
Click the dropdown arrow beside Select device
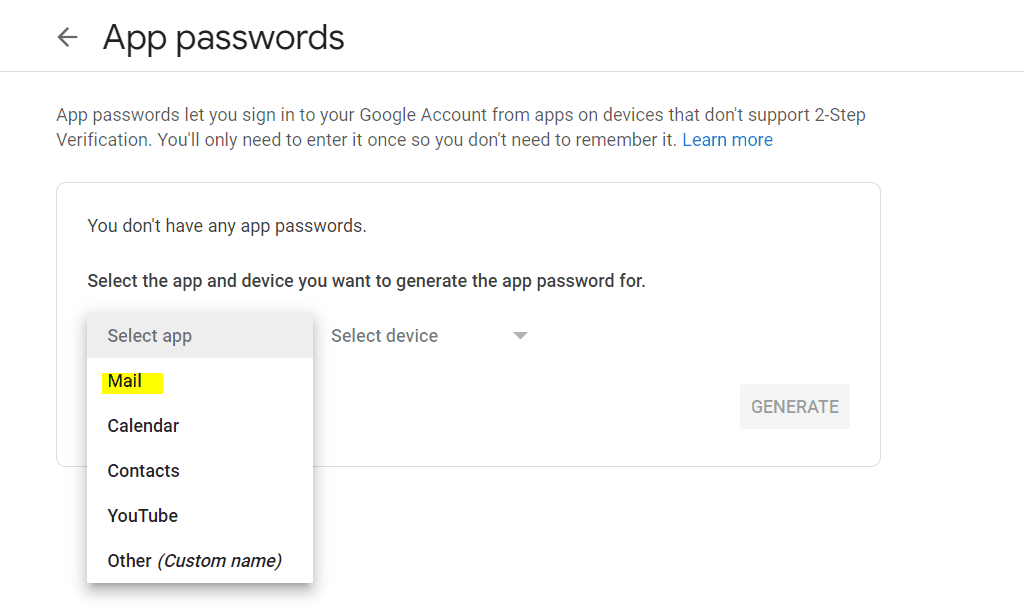pyautogui.click(x=520, y=336)
